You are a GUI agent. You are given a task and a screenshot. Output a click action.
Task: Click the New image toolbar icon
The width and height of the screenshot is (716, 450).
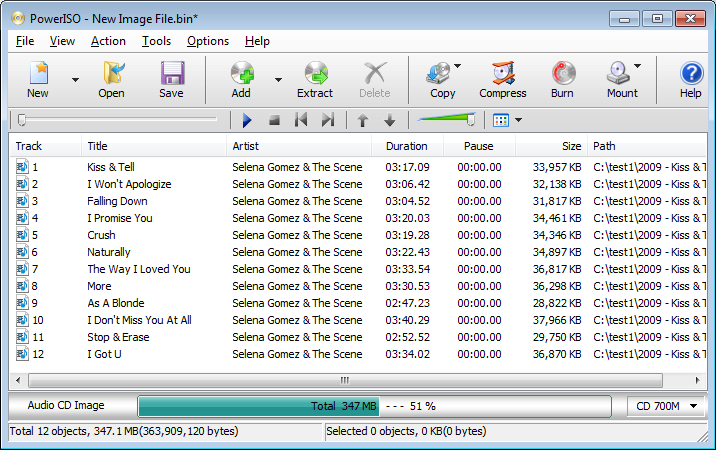[38, 73]
